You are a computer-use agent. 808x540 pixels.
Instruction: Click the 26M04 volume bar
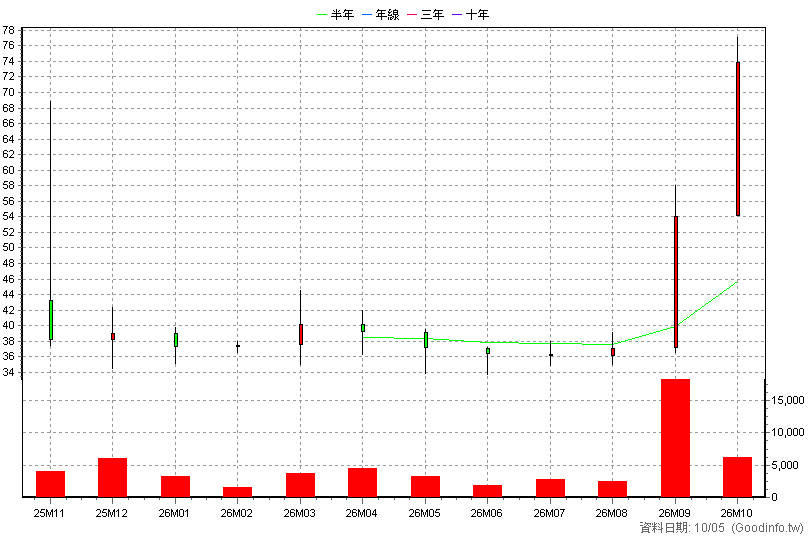(362, 482)
